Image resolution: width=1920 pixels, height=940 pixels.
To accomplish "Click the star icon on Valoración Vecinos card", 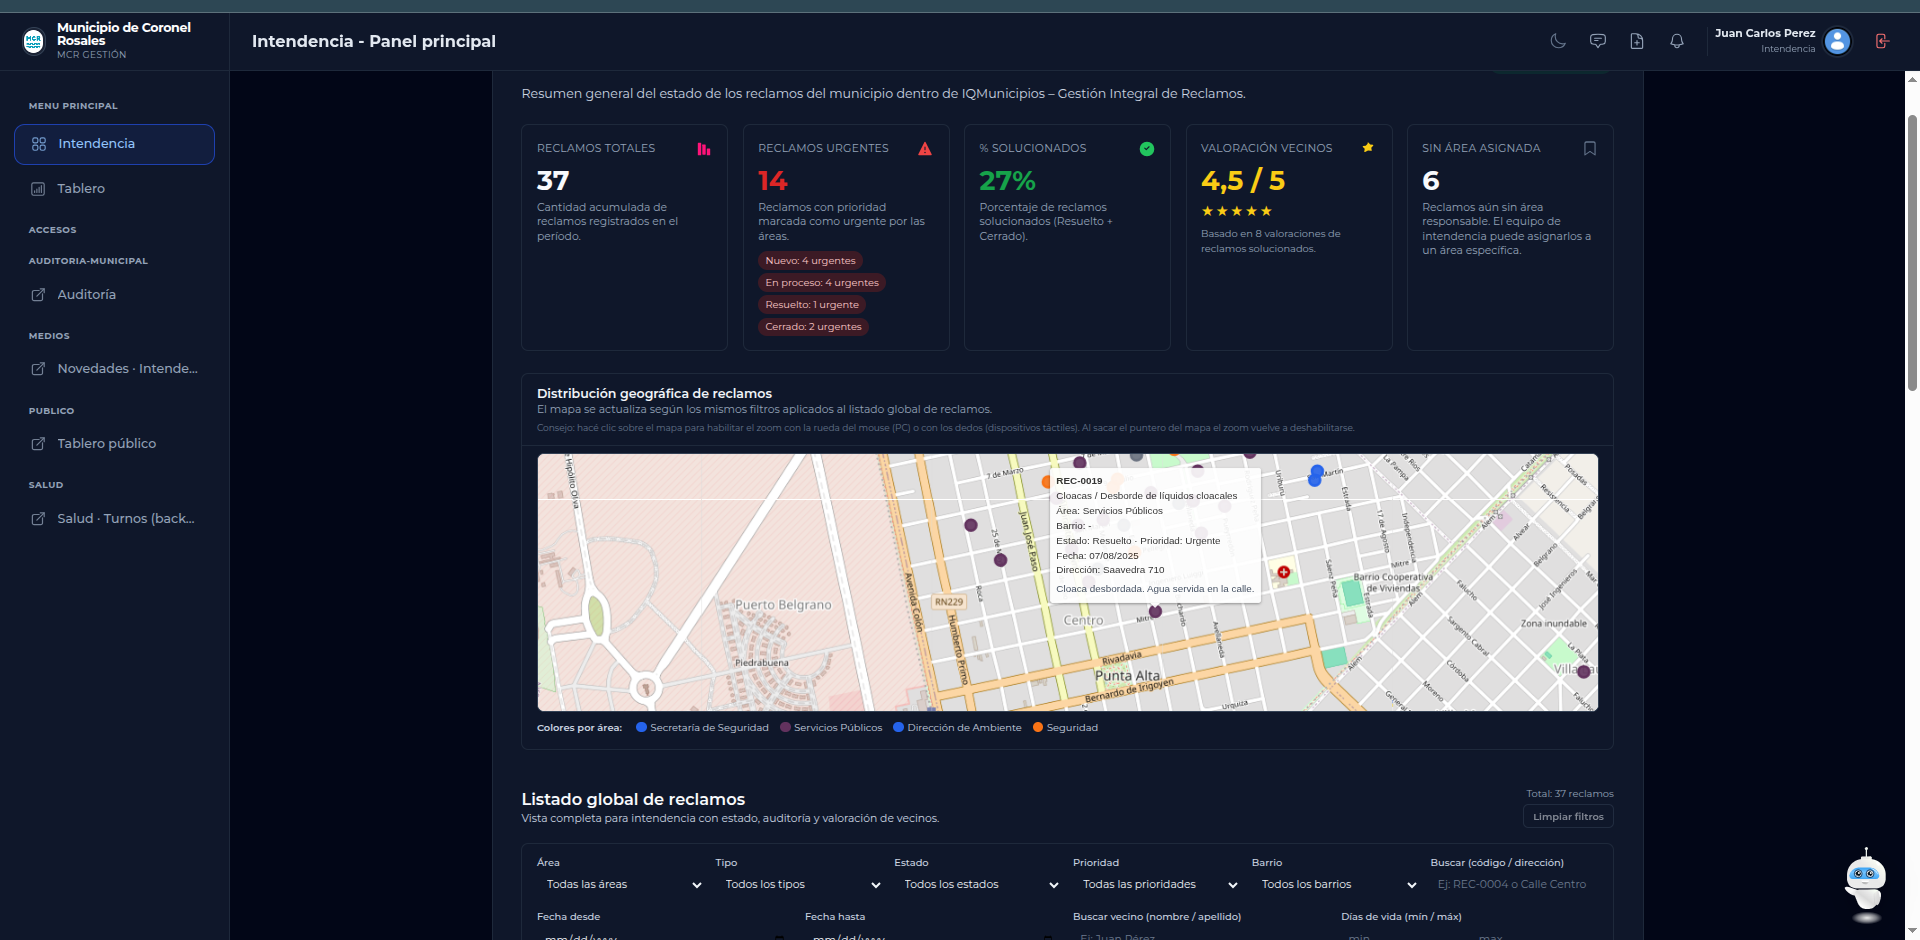I will click(x=1368, y=147).
